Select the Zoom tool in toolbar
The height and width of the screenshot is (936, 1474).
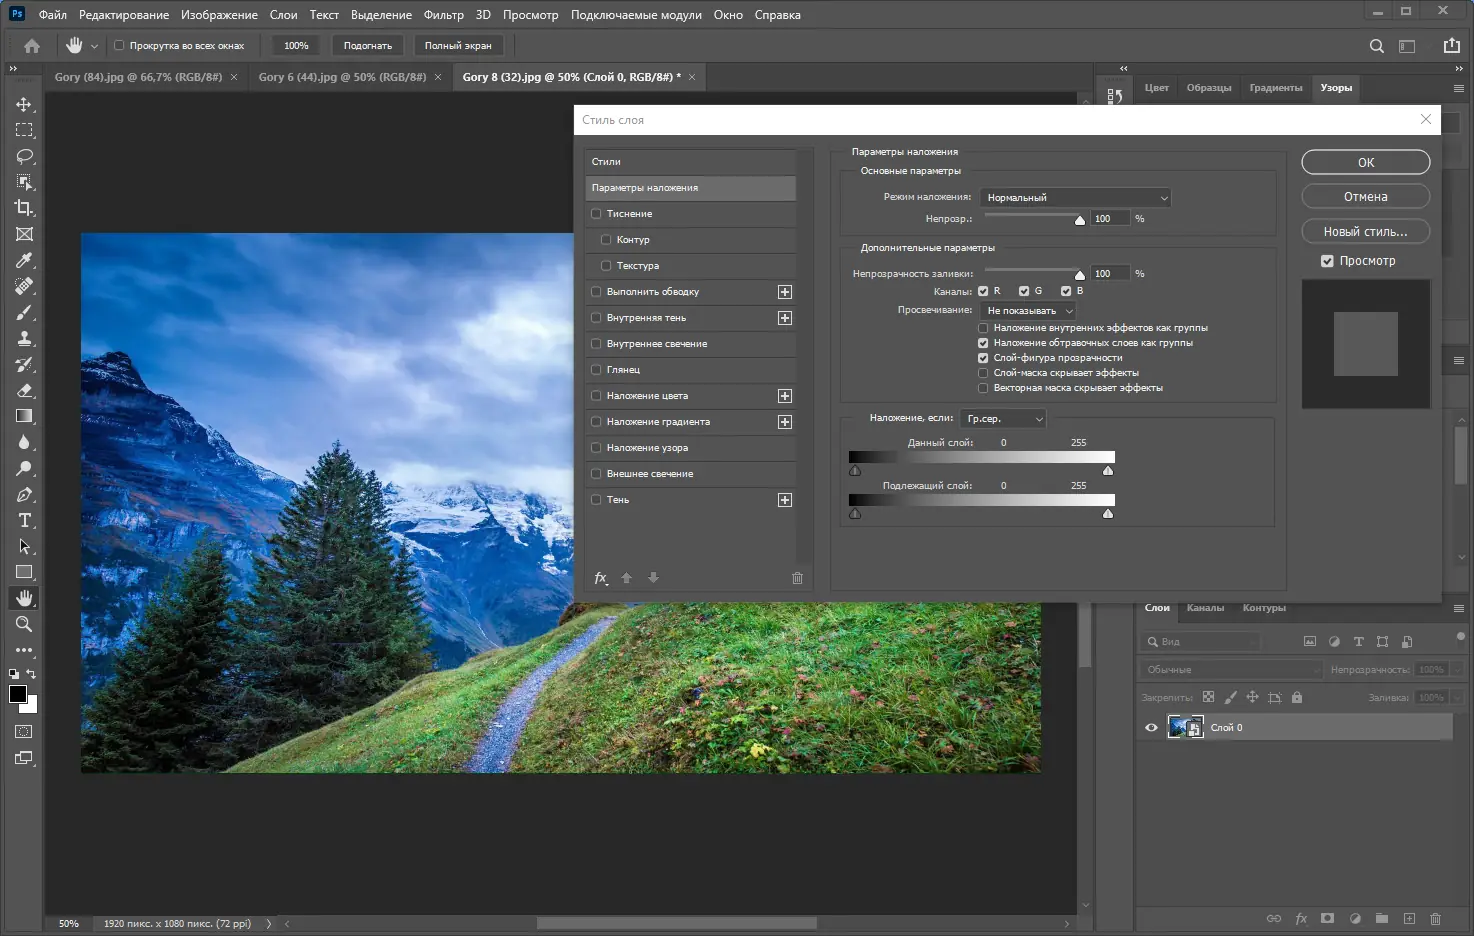click(24, 624)
